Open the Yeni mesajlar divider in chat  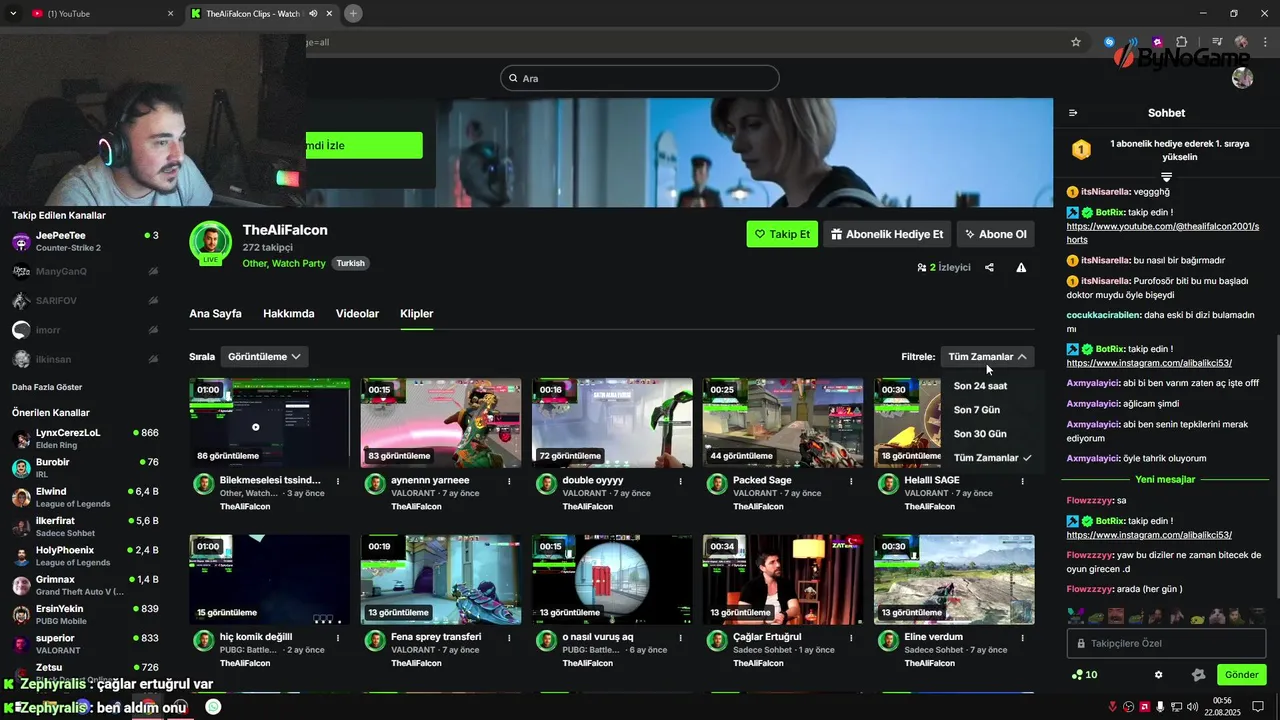point(1166,480)
